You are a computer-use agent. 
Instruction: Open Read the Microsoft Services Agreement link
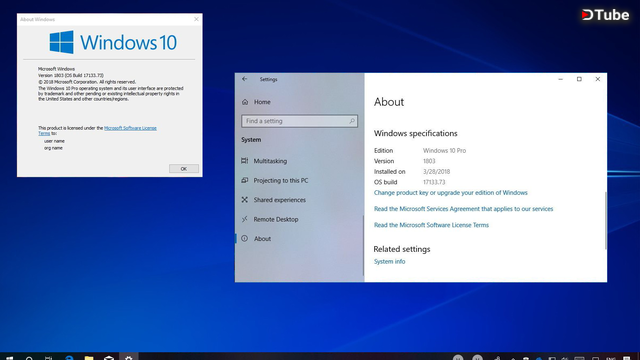(463, 209)
